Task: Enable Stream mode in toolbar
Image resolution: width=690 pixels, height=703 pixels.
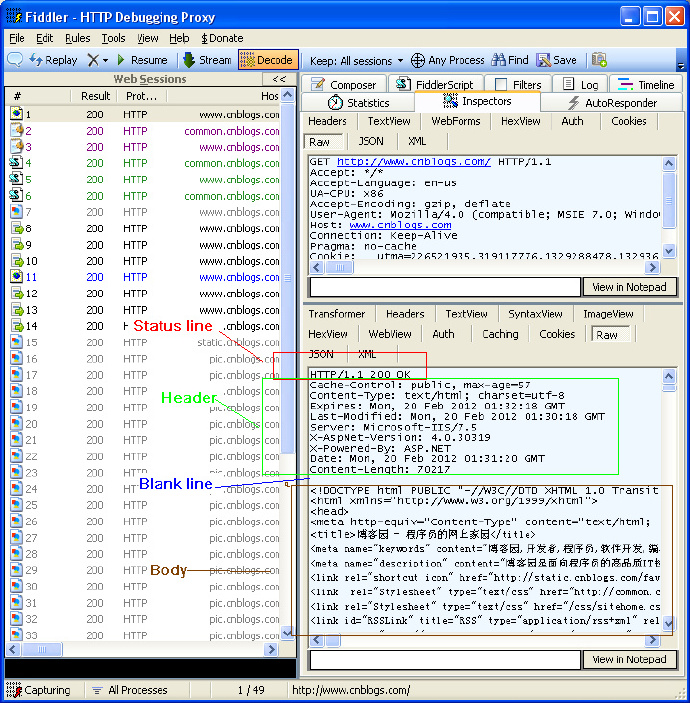Action: [207, 60]
